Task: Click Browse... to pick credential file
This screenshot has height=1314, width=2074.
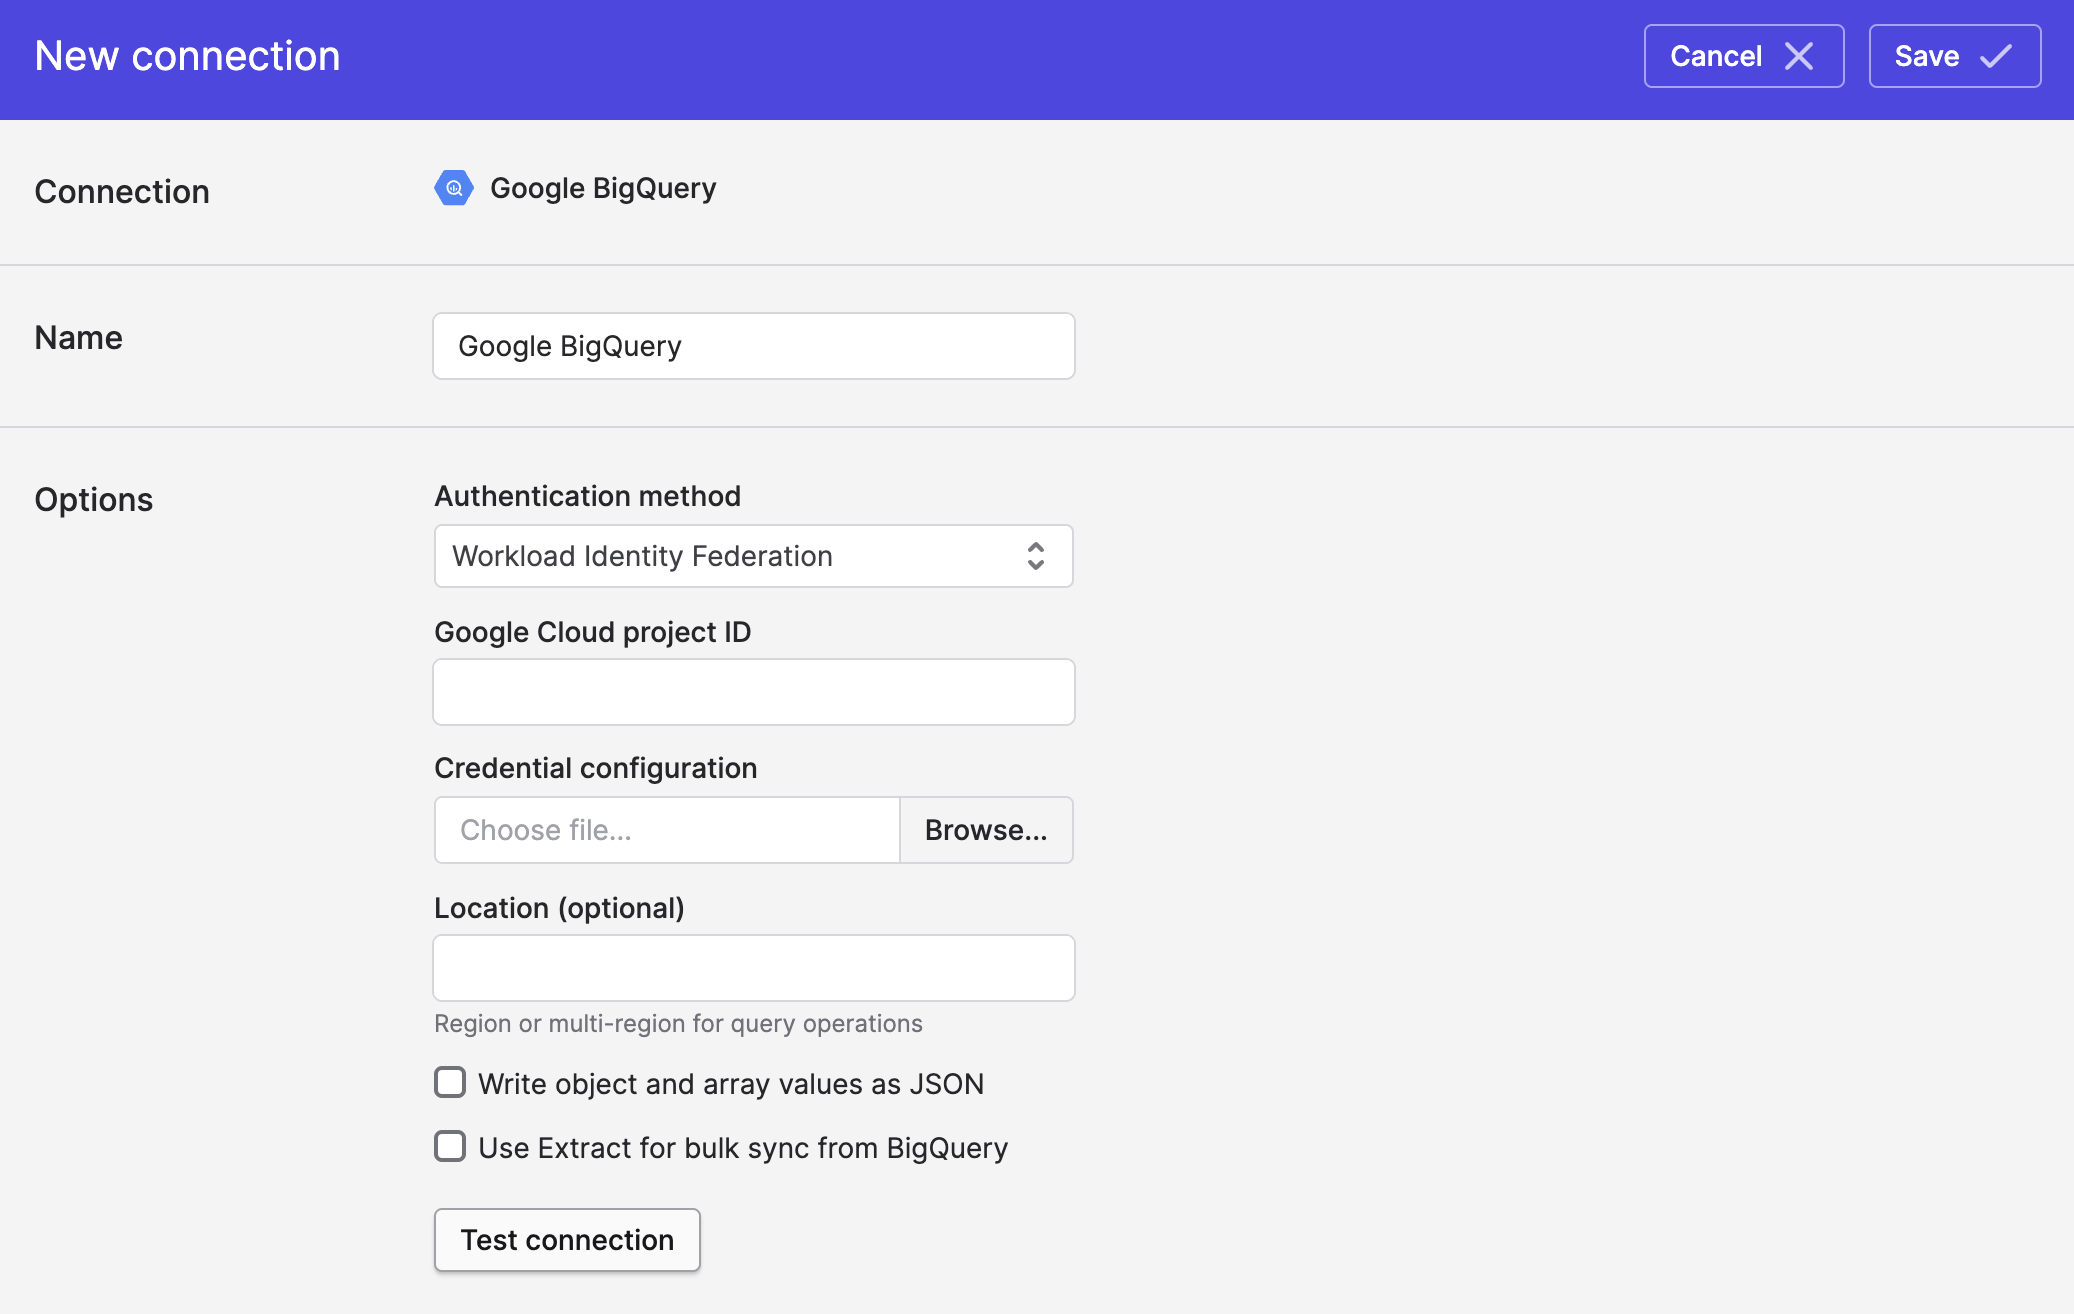Action: [985, 830]
